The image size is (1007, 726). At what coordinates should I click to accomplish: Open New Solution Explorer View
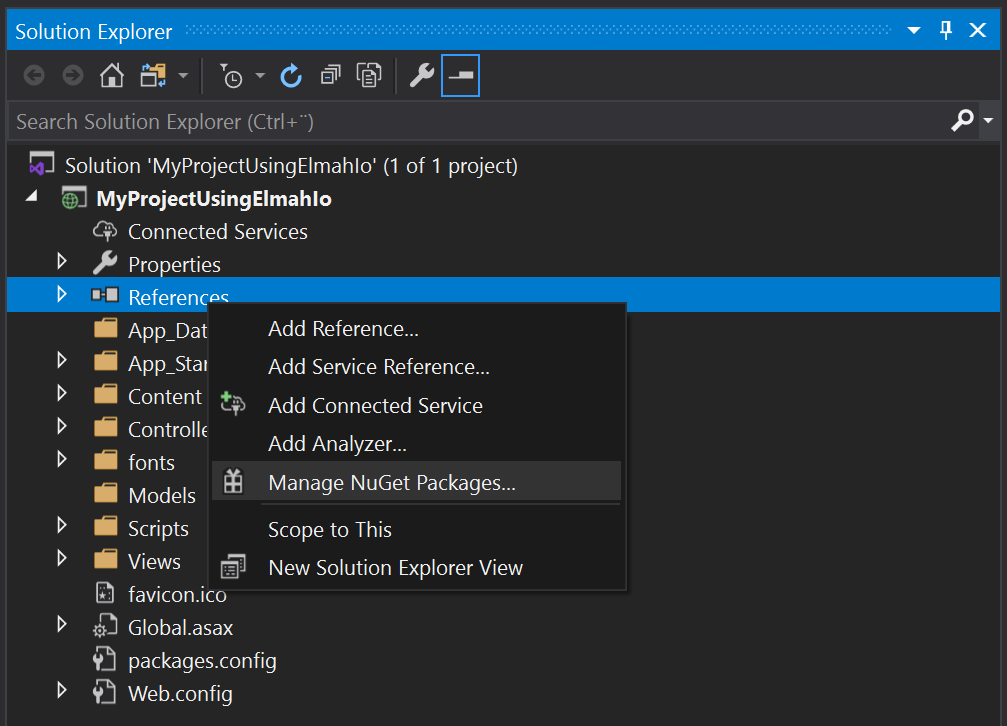pos(395,567)
